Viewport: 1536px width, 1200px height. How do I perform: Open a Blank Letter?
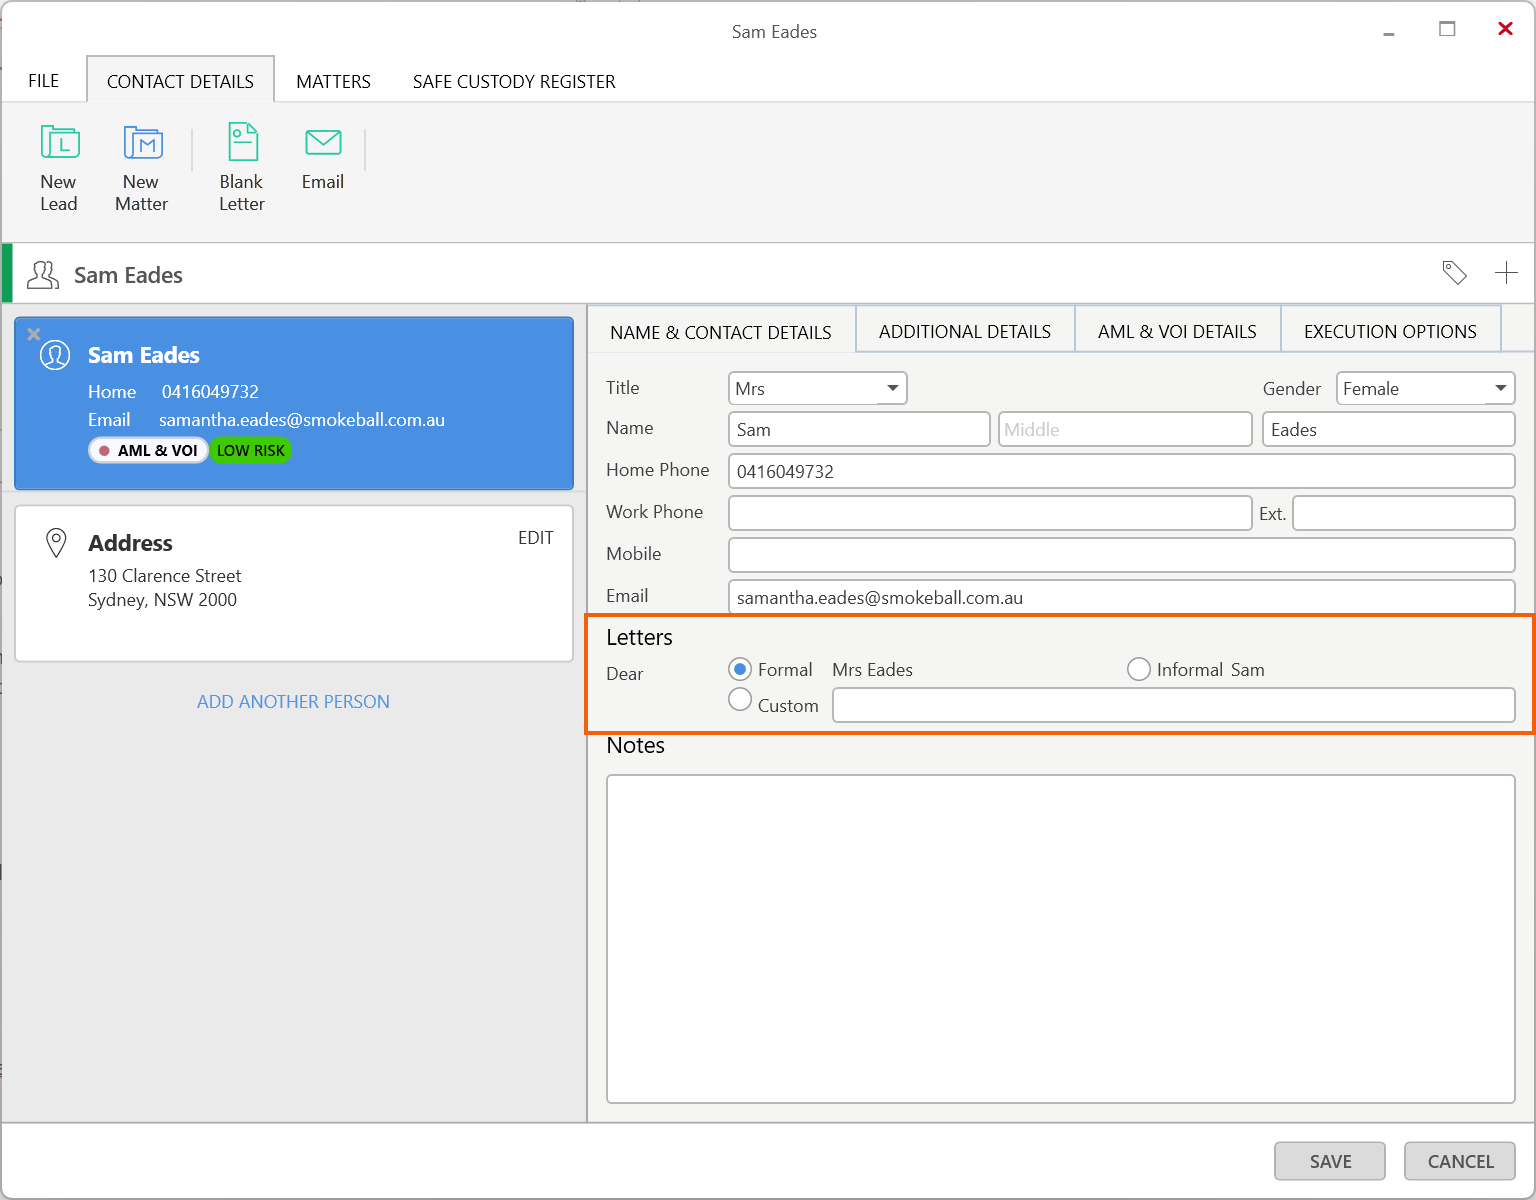point(242,143)
